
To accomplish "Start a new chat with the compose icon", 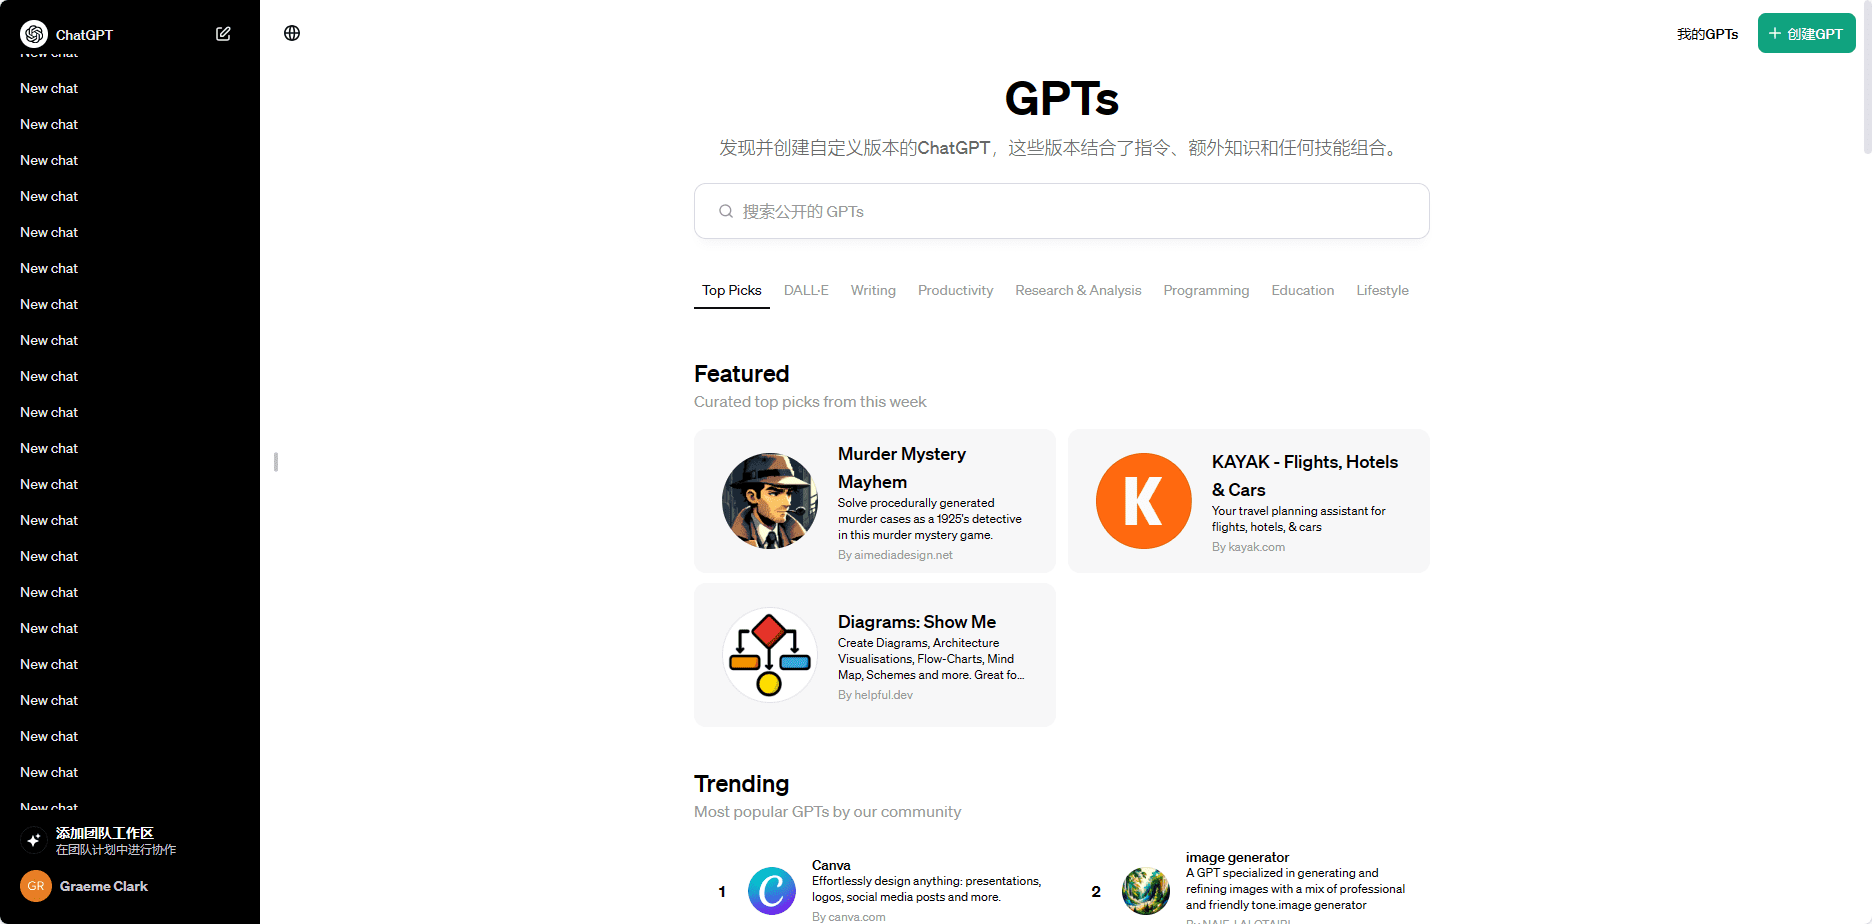I will point(223,34).
